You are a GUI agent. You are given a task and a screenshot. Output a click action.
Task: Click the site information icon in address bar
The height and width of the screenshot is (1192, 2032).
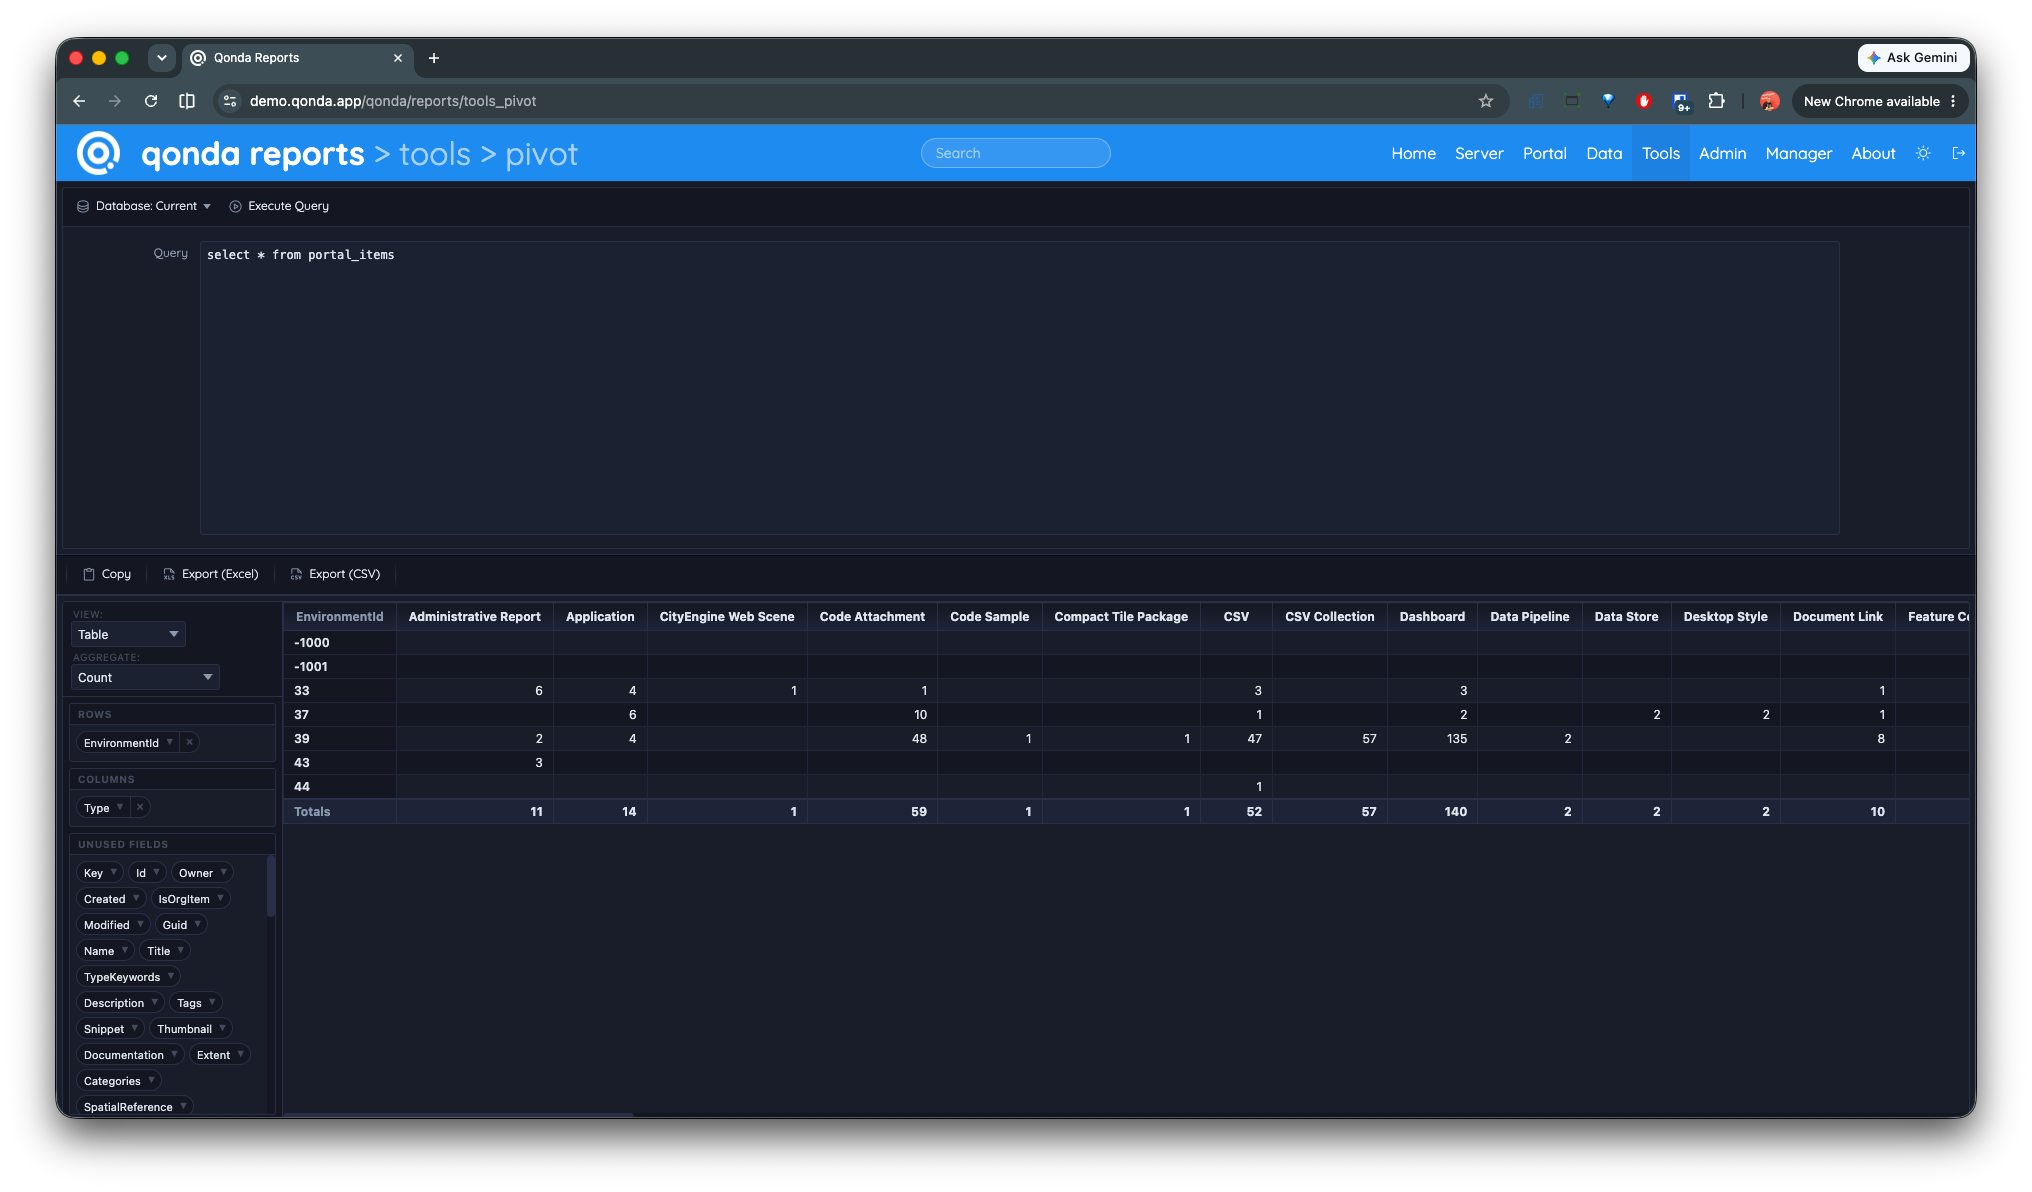pos(230,101)
